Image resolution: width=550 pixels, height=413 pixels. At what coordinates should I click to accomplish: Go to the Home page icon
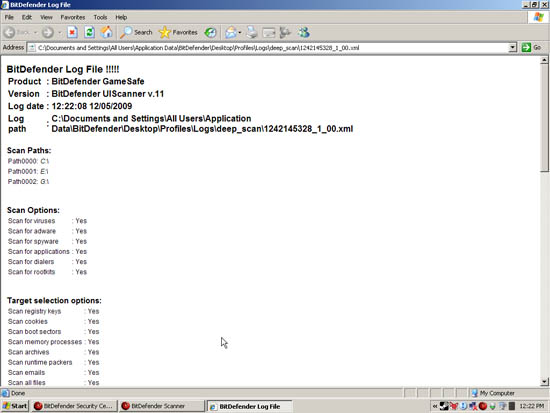click(107, 33)
